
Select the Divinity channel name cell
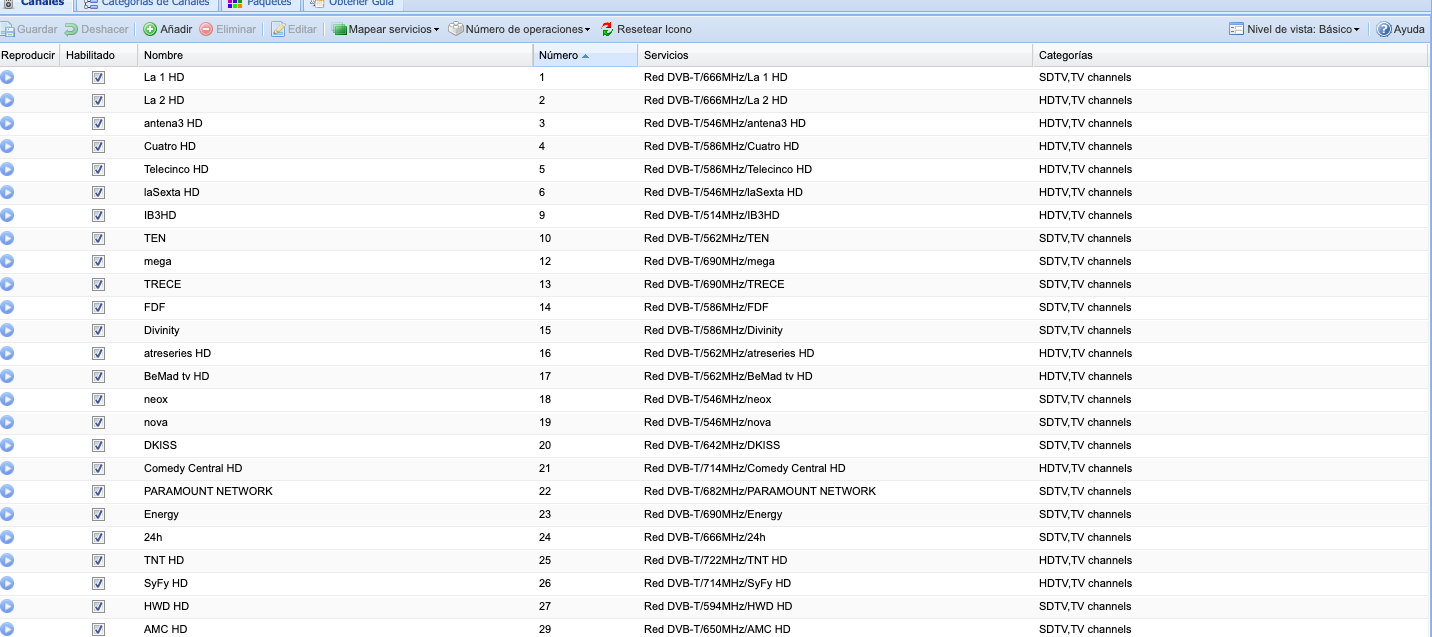click(162, 330)
